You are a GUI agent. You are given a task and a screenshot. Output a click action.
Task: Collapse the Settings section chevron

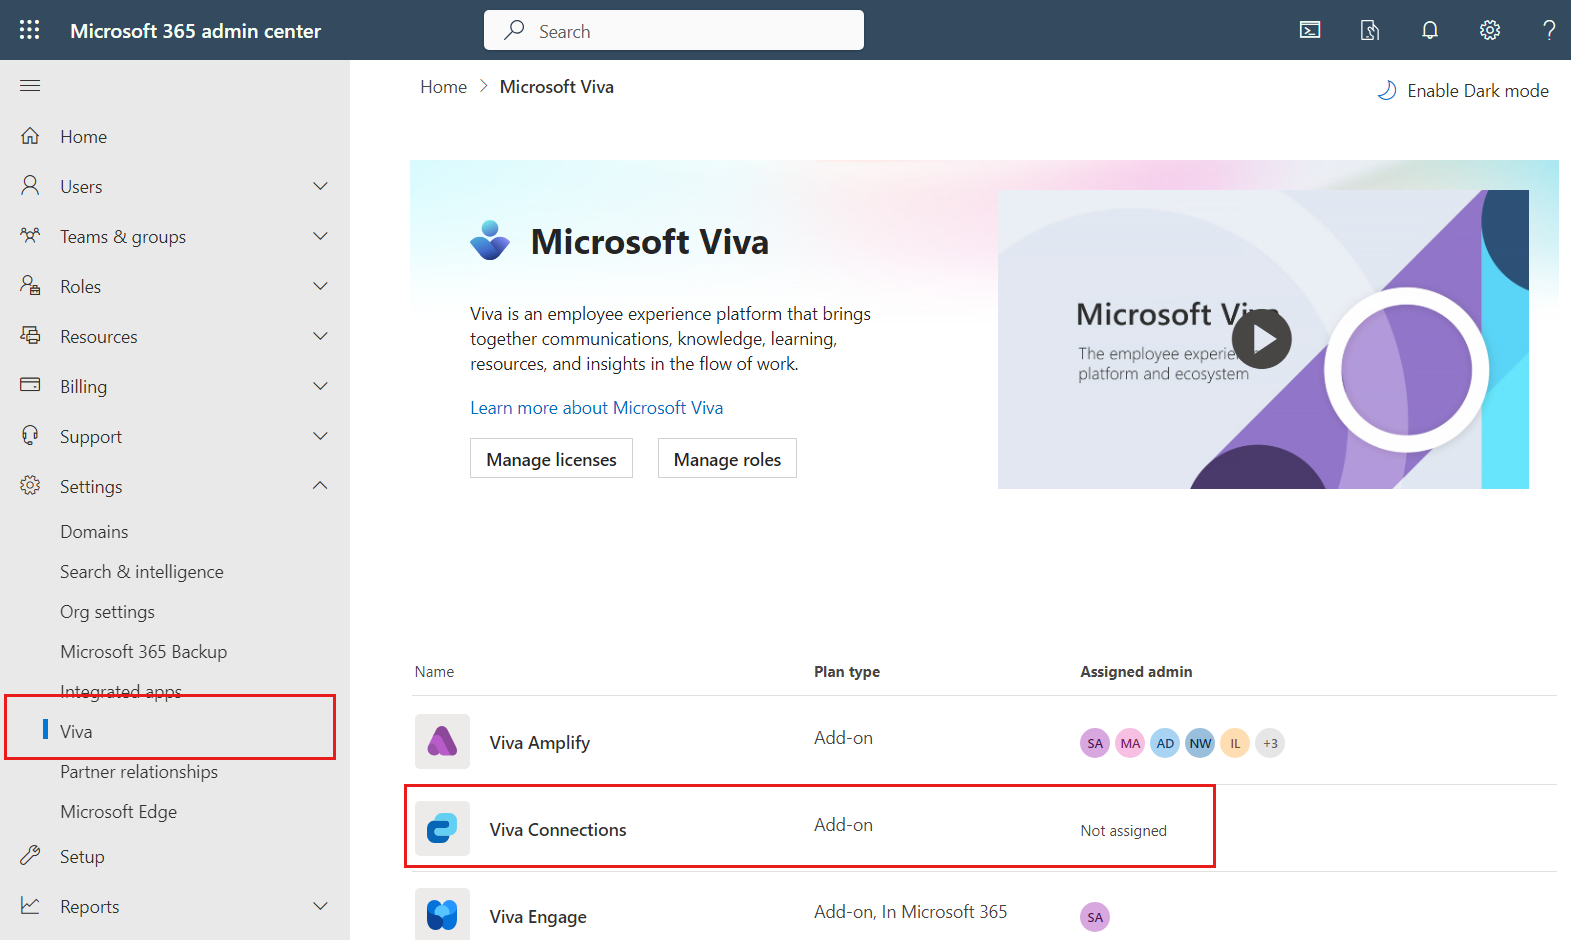(320, 486)
